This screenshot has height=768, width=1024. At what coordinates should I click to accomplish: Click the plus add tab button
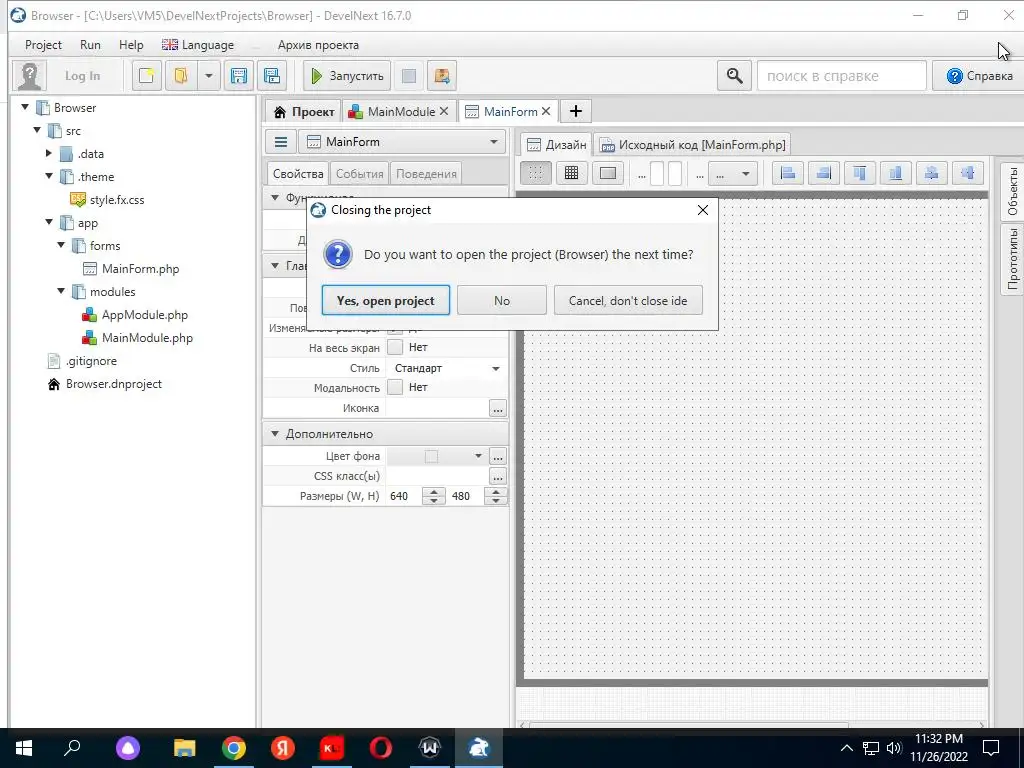575,112
